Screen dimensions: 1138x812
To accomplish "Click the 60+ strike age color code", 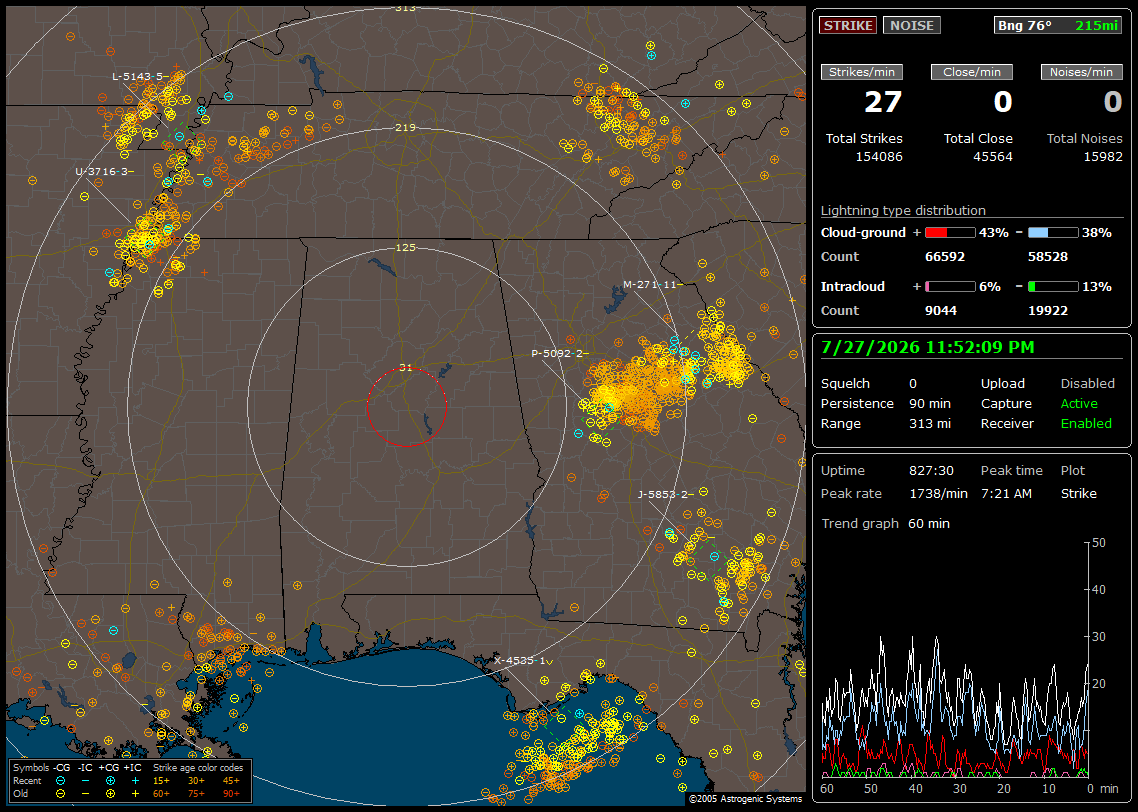I will [x=161, y=794].
